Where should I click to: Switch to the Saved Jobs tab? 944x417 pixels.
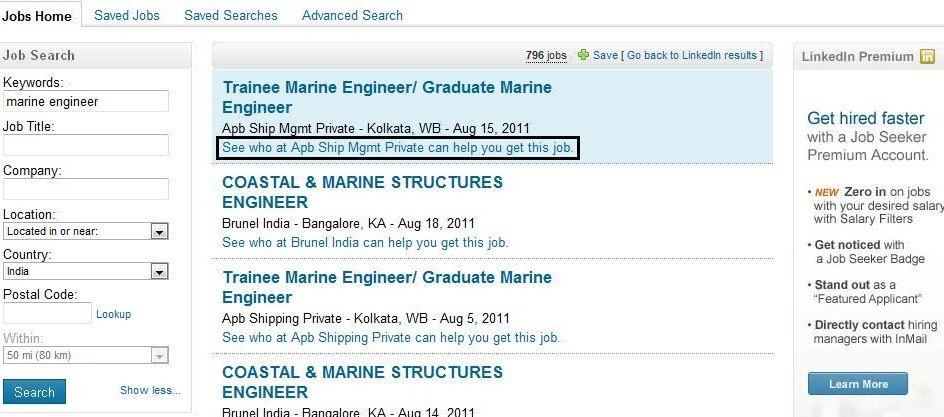coord(127,15)
